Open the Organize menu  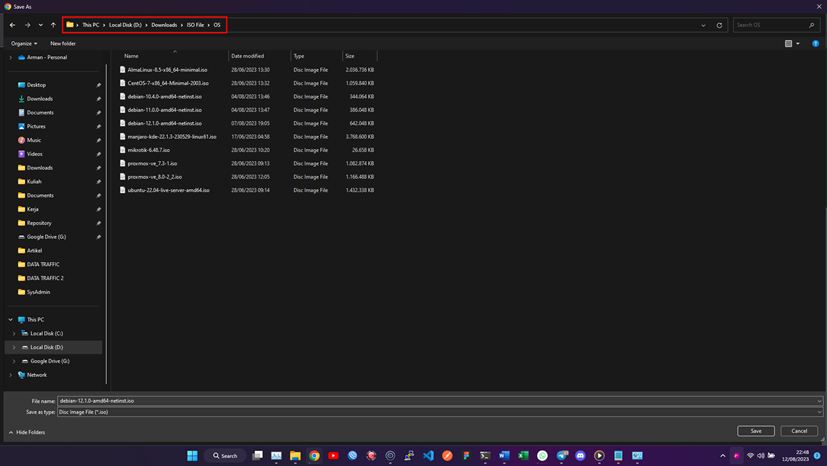tap(24, 44)
